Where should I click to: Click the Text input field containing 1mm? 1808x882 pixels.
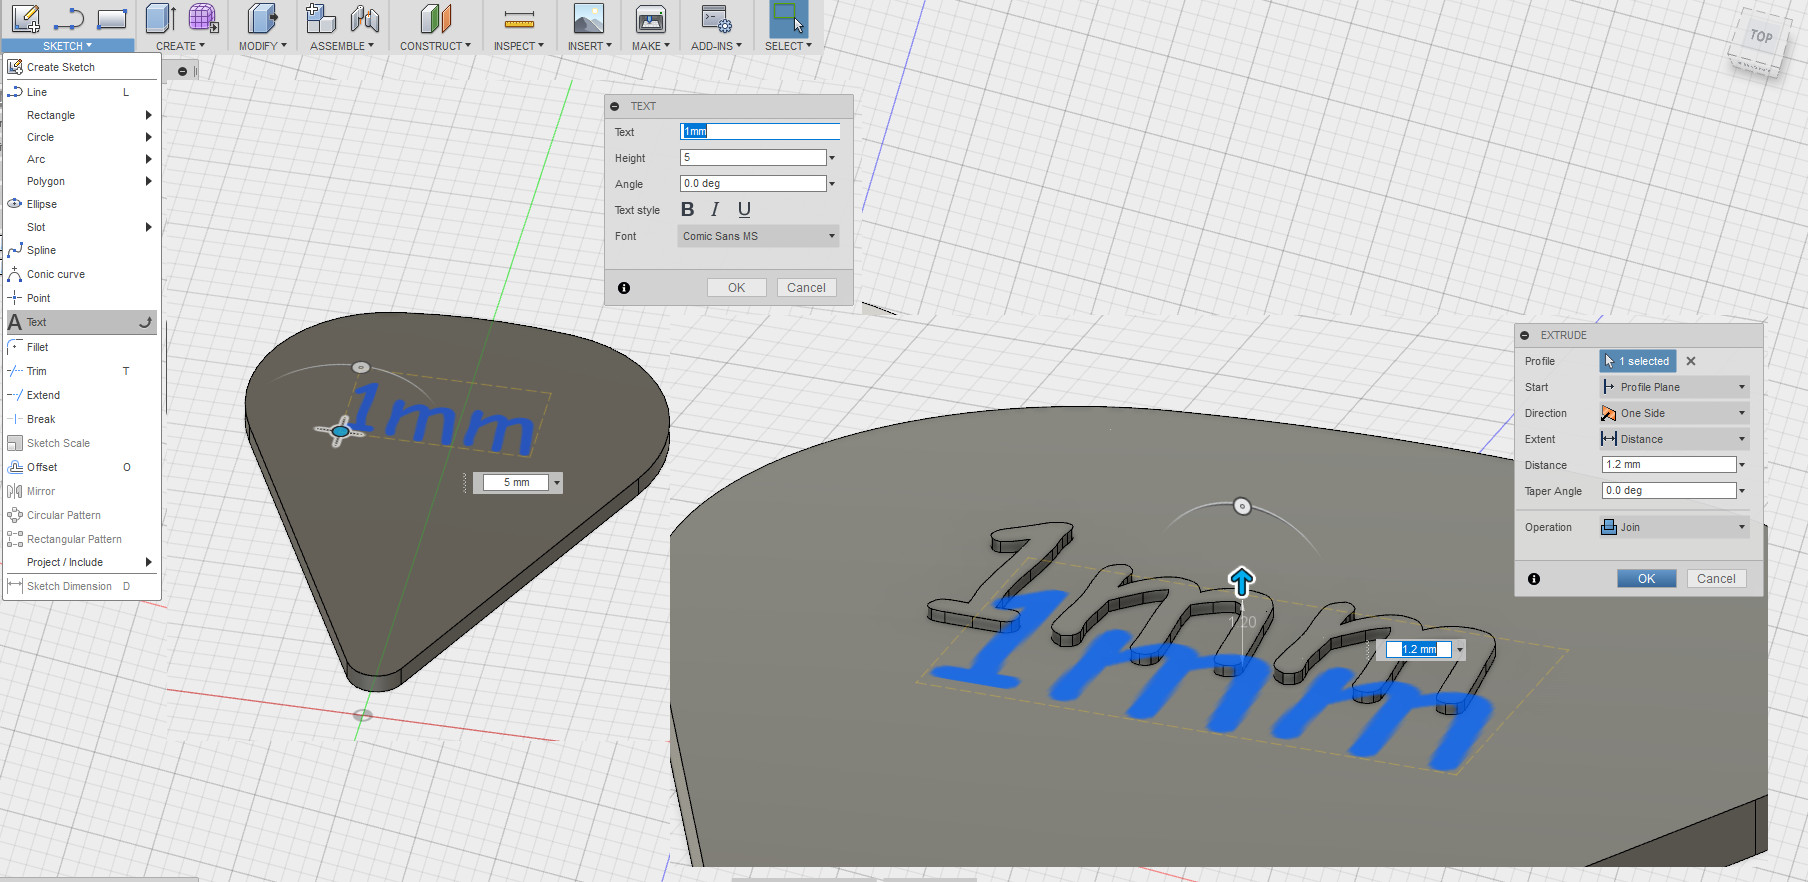(760, 132)
